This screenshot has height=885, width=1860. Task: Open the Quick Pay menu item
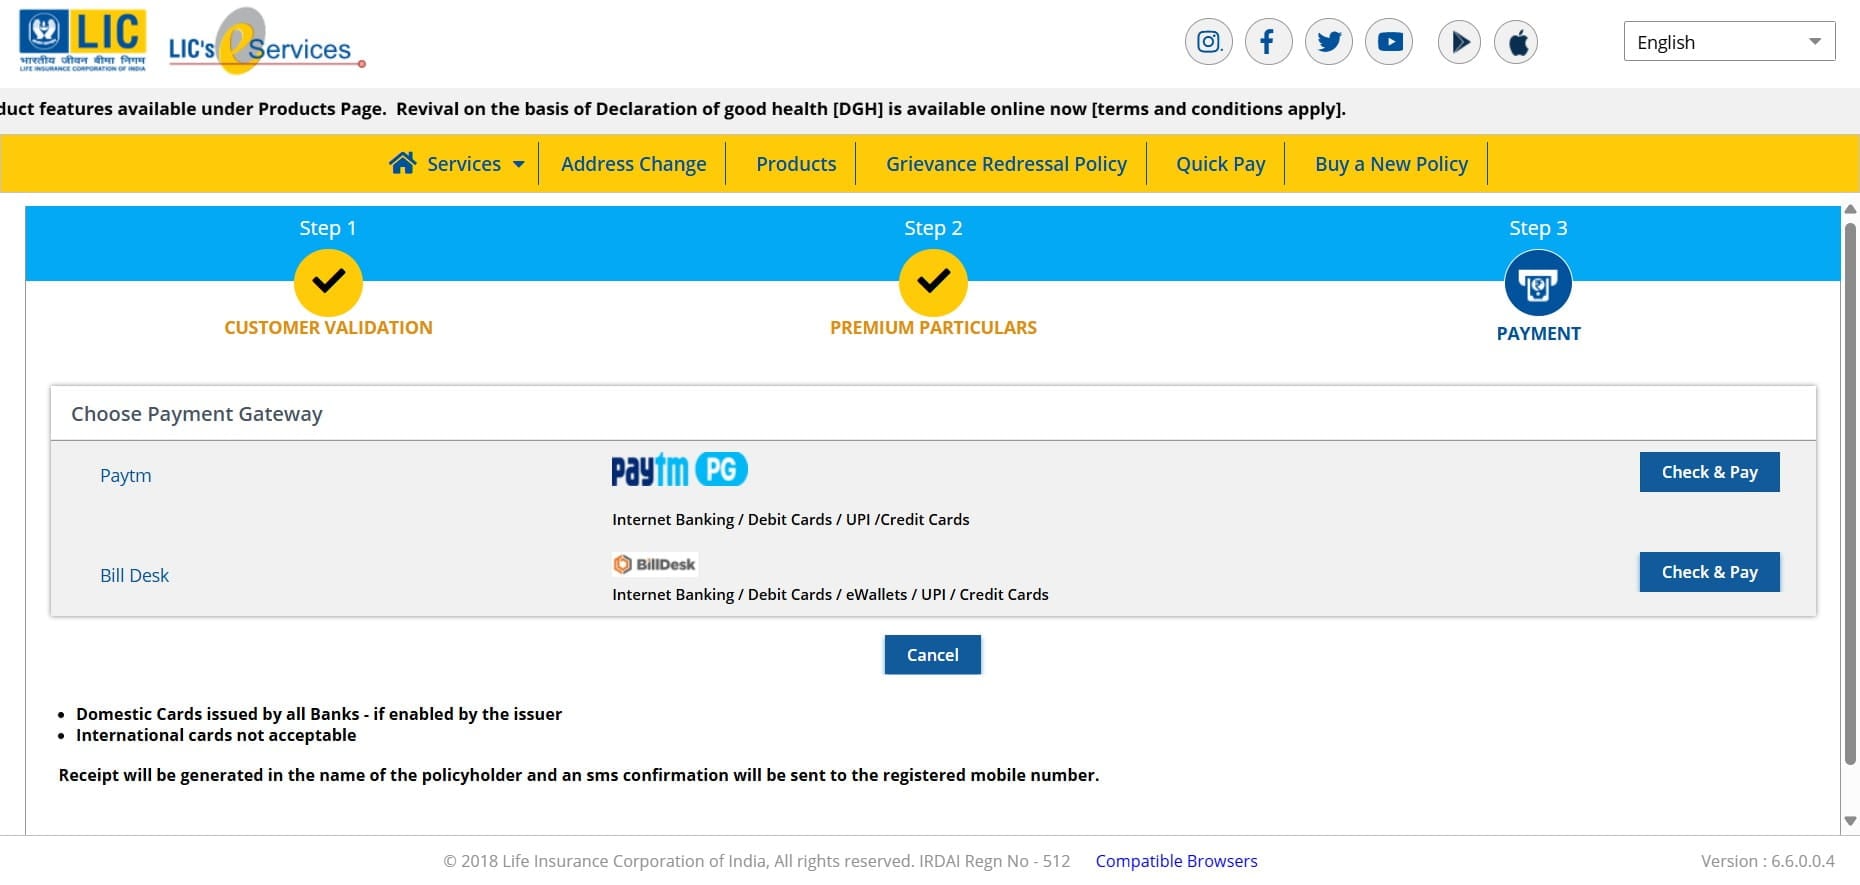[x=1220, y=164]
